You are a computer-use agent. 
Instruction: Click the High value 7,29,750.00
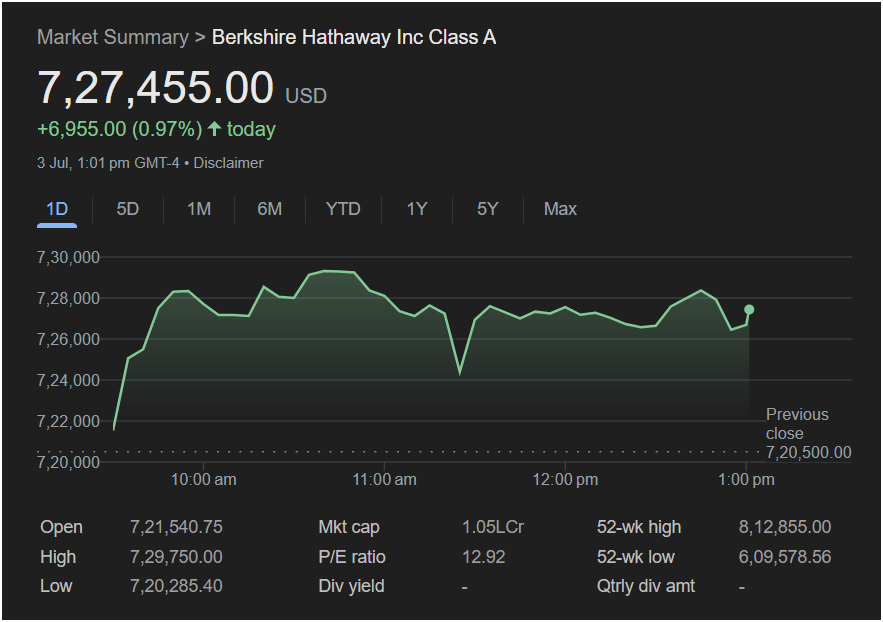pos(176,557)
